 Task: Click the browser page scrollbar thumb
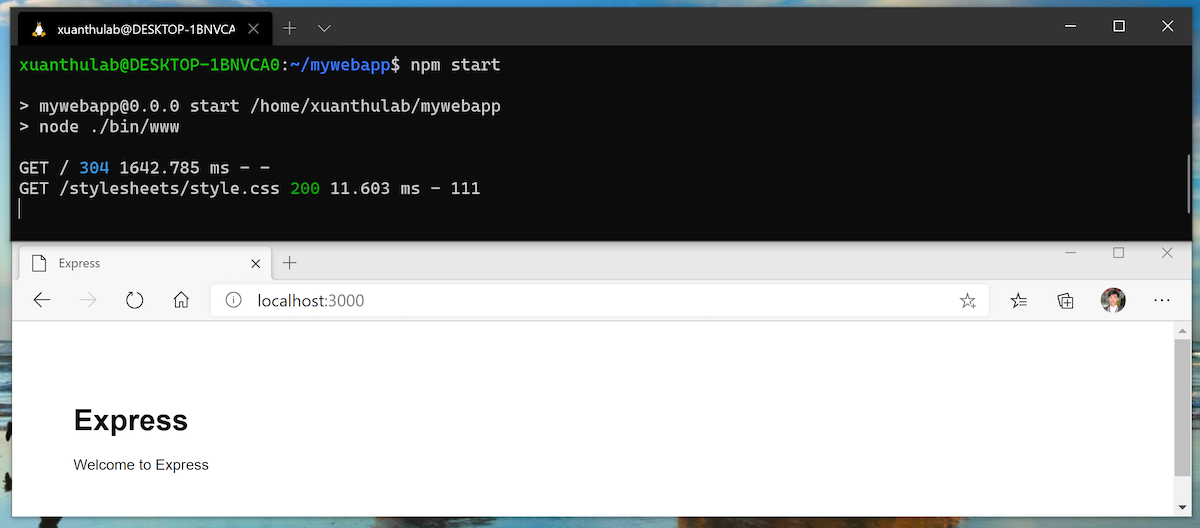(x=1182, y=408)
